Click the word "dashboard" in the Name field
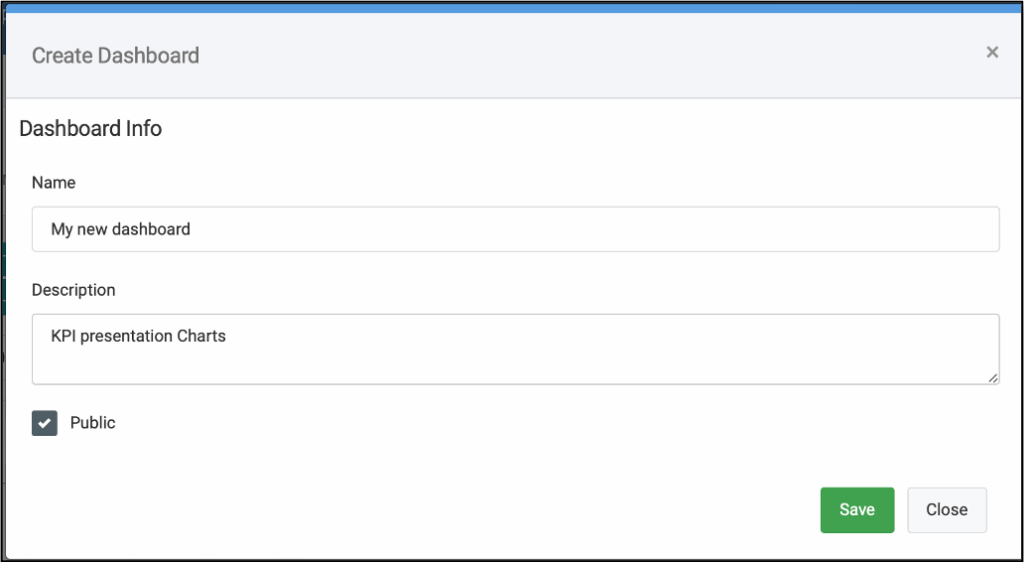This screenshot has height=562, width=1024. (x=151, y=229)
